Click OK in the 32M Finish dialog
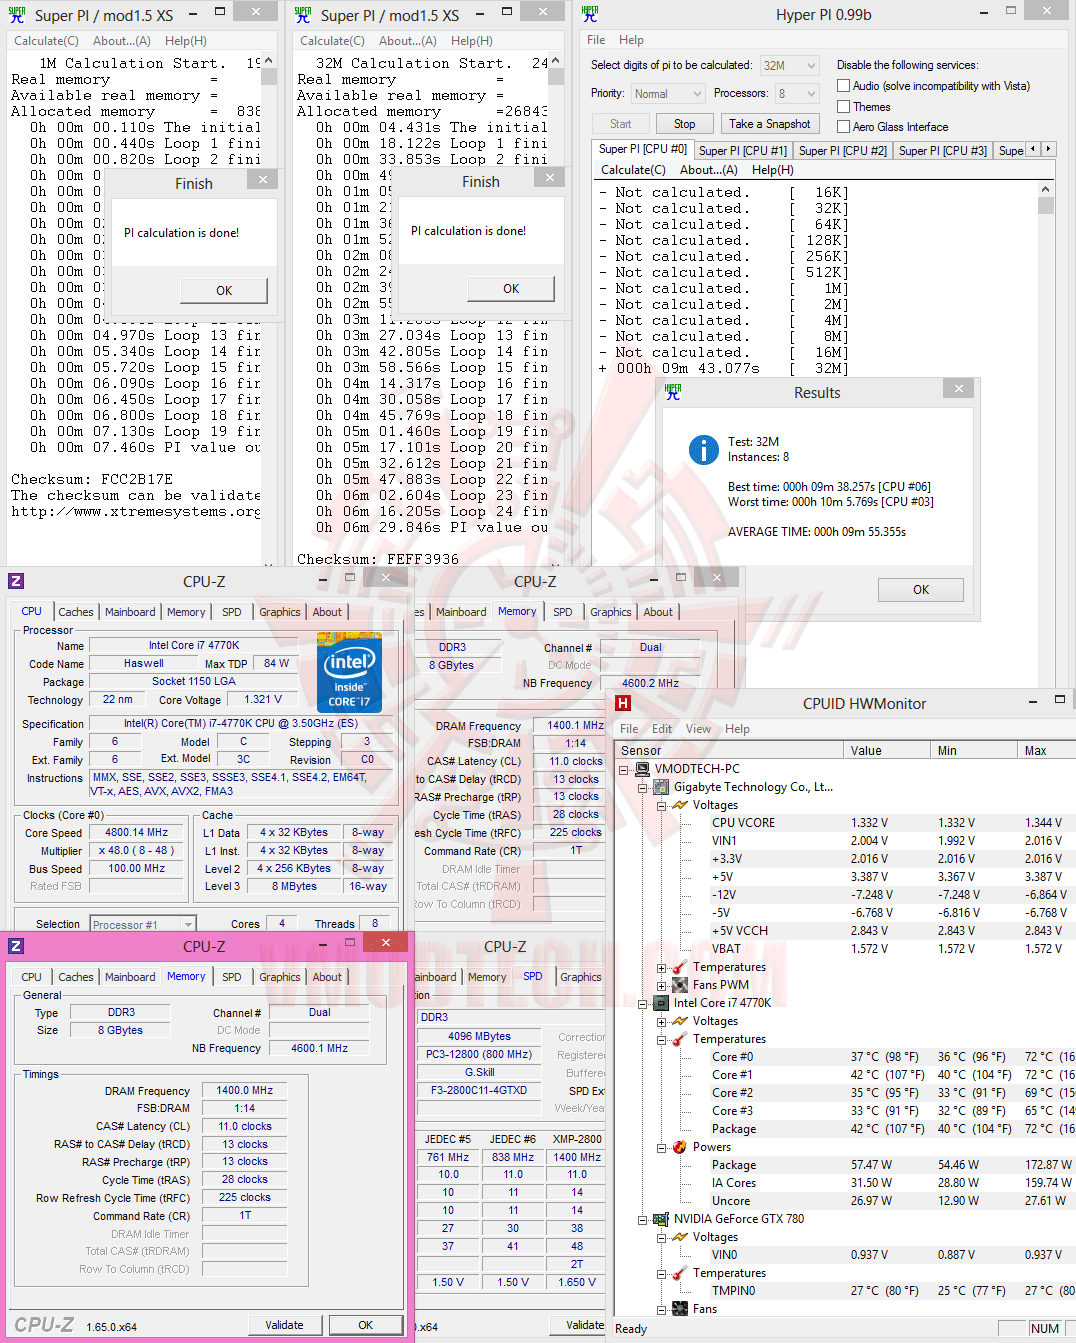 [x=511, y=289]
